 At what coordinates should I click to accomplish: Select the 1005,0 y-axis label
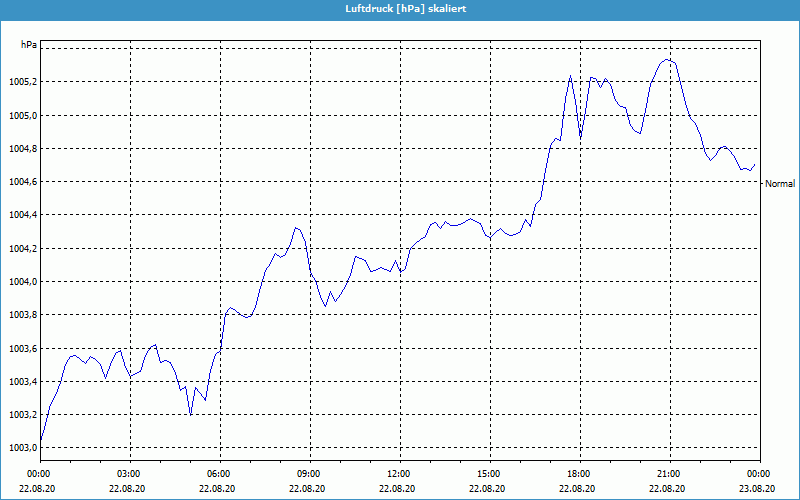[x=23, y=115]
